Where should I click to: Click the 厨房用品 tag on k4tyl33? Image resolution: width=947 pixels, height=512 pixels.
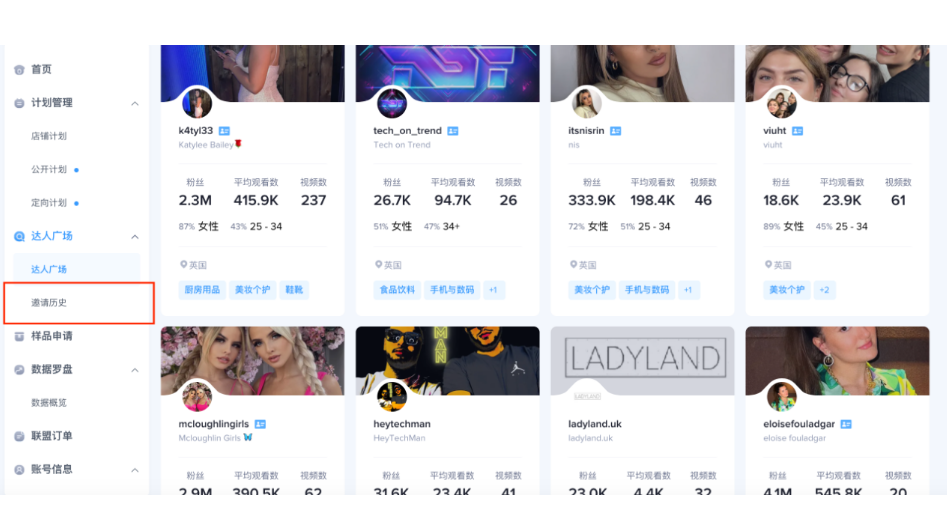coord(202,290)
